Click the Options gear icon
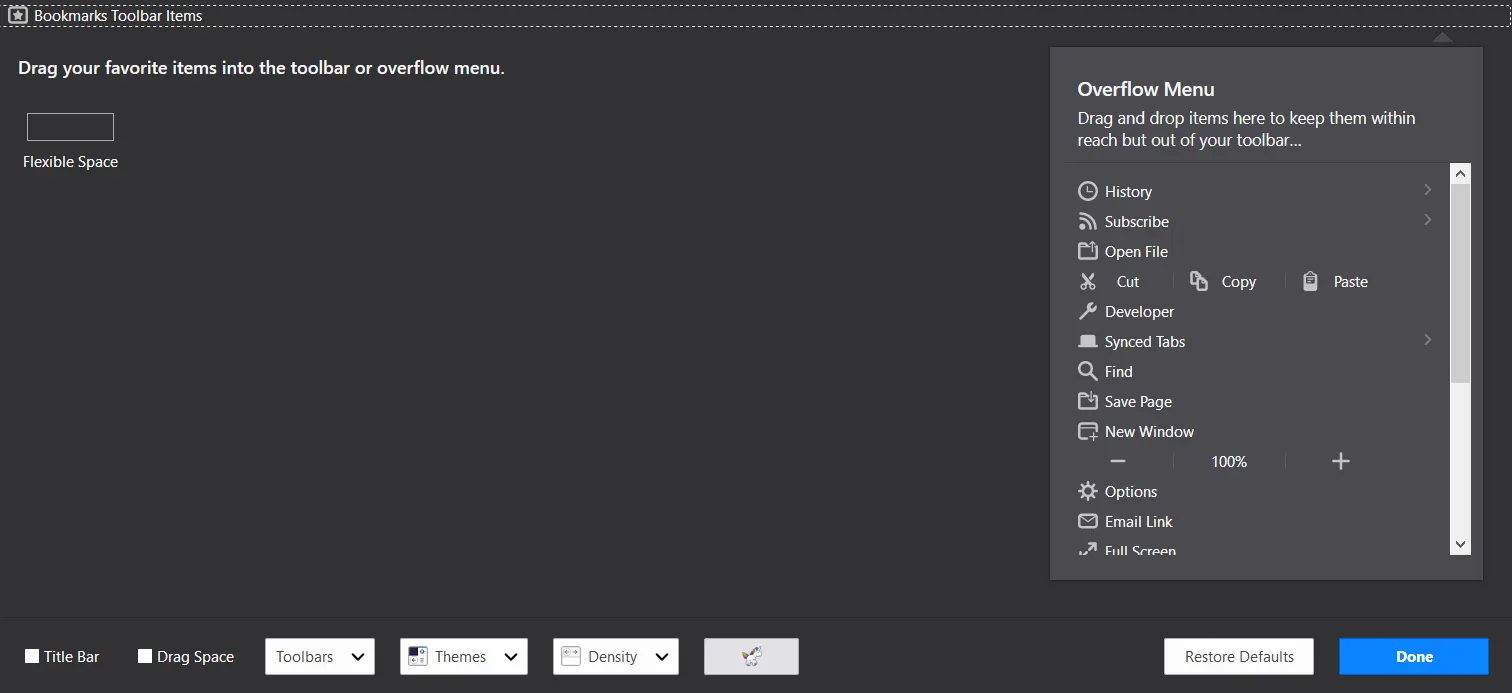 (x=1087, y=491)
